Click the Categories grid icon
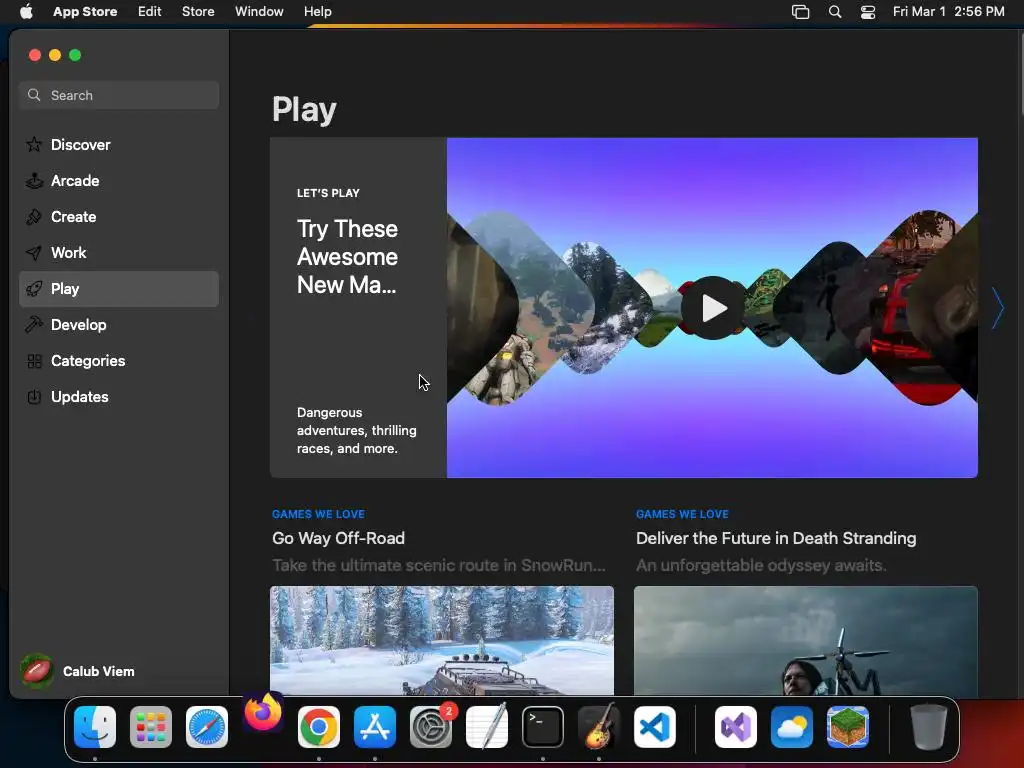The width and height of the screenshot is (1024, 768). (x=34, y=360)
